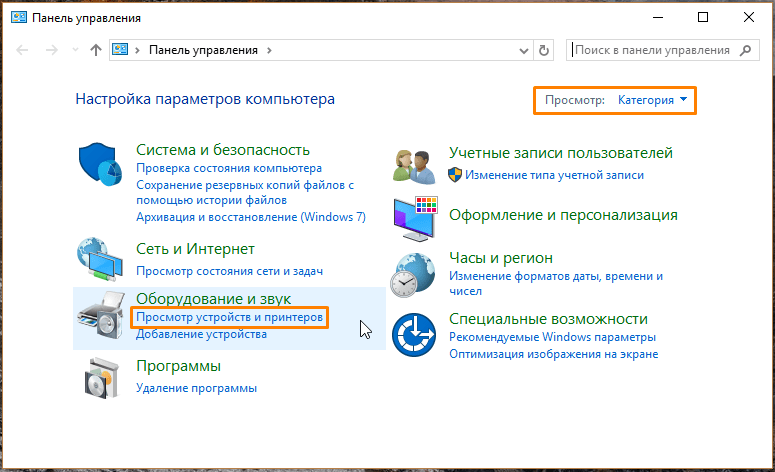Open Просмотр состояния сети и задач
Screen dimensions: 775x472
(x=229, y=271)
